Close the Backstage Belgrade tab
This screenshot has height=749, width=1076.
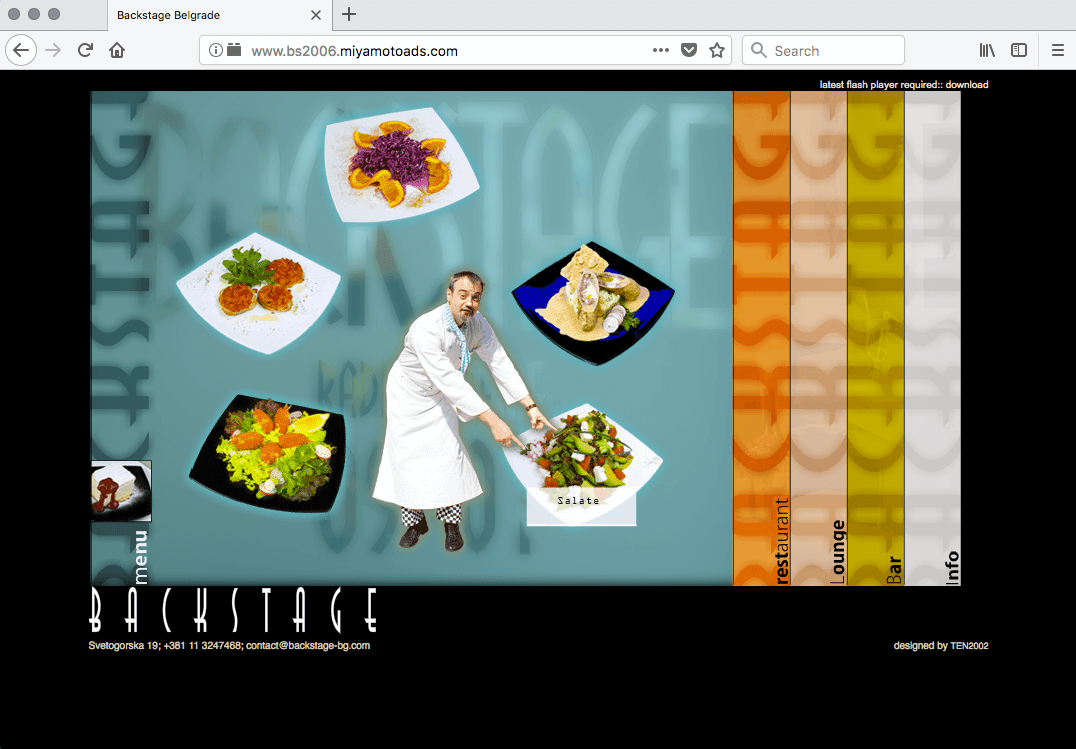[316, 15]
